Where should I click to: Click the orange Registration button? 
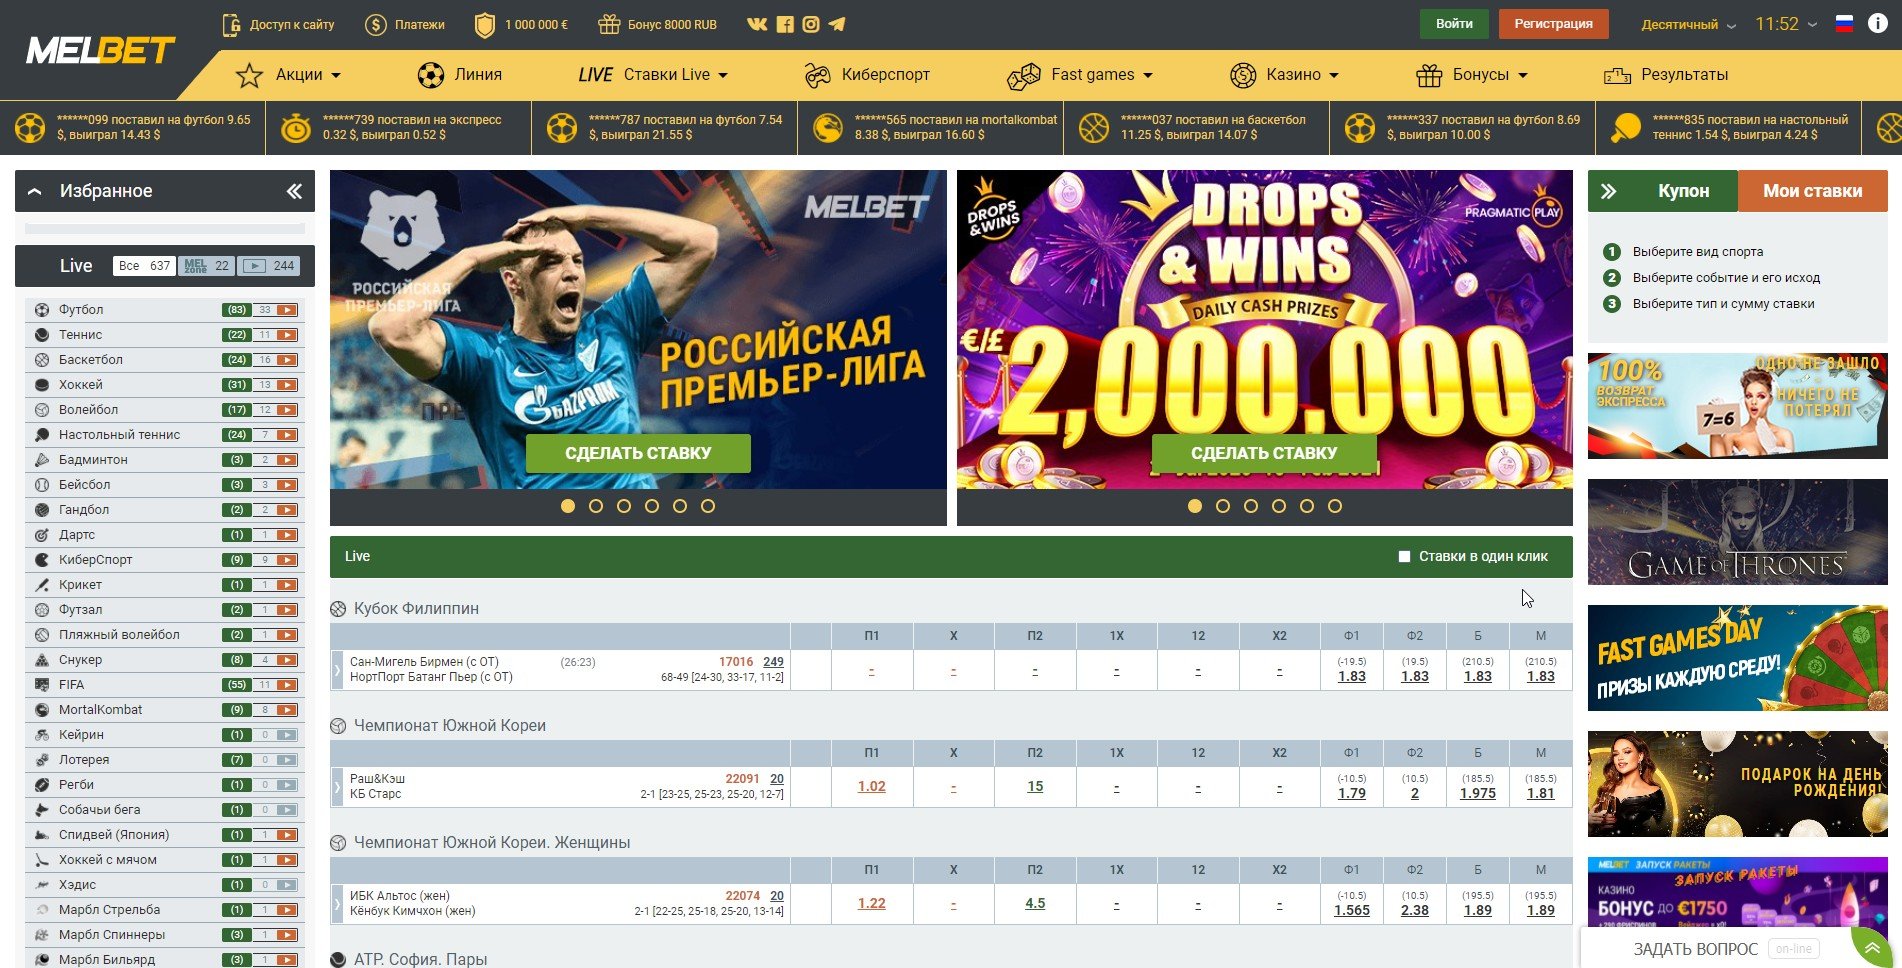1553,24
